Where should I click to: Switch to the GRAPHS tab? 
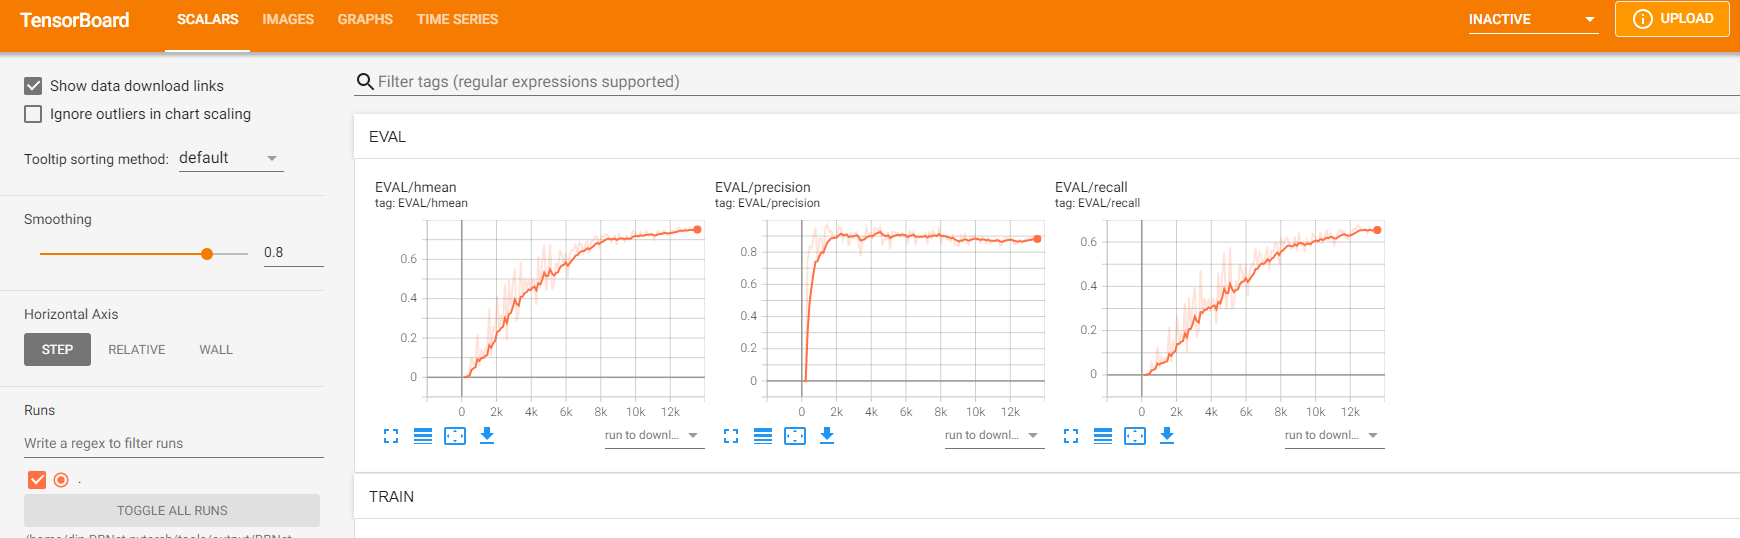(365, 20)
